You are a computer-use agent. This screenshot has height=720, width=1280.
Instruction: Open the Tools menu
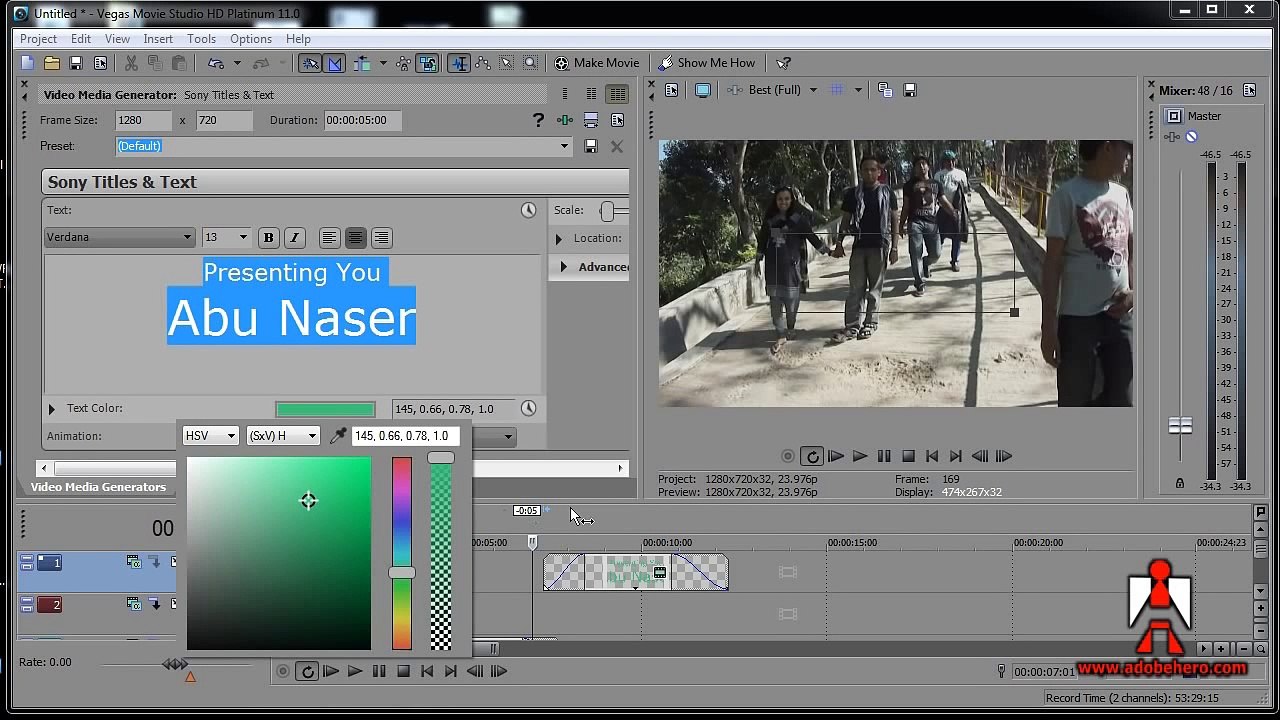pos(201,39)
